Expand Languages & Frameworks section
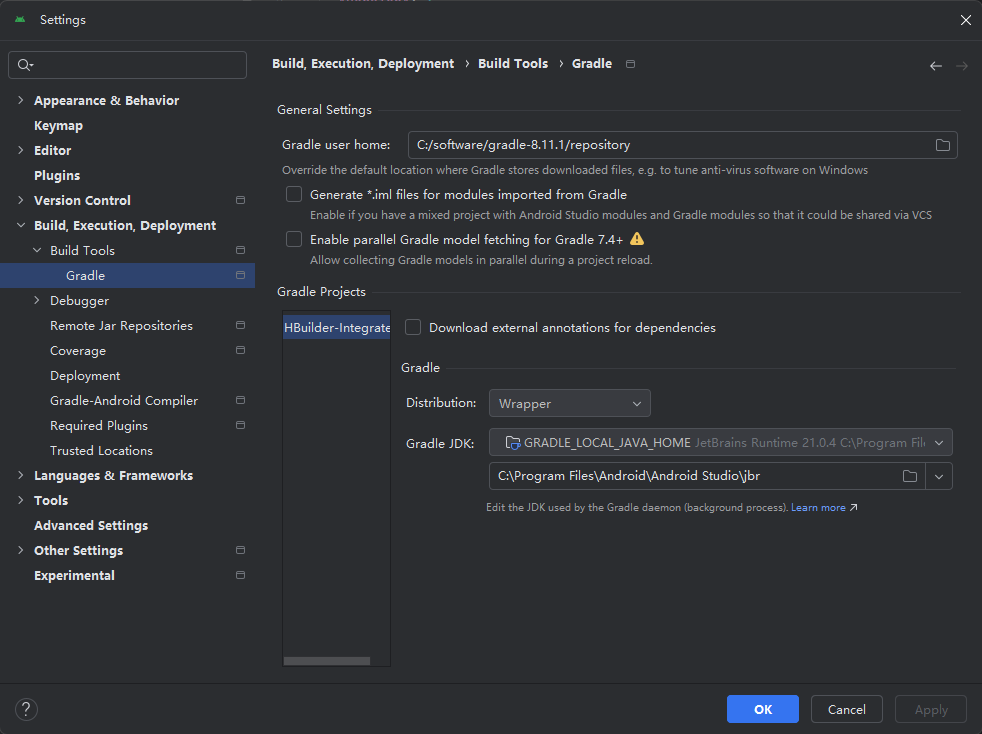This screenshot has width=982, height=734. point(21,475)
